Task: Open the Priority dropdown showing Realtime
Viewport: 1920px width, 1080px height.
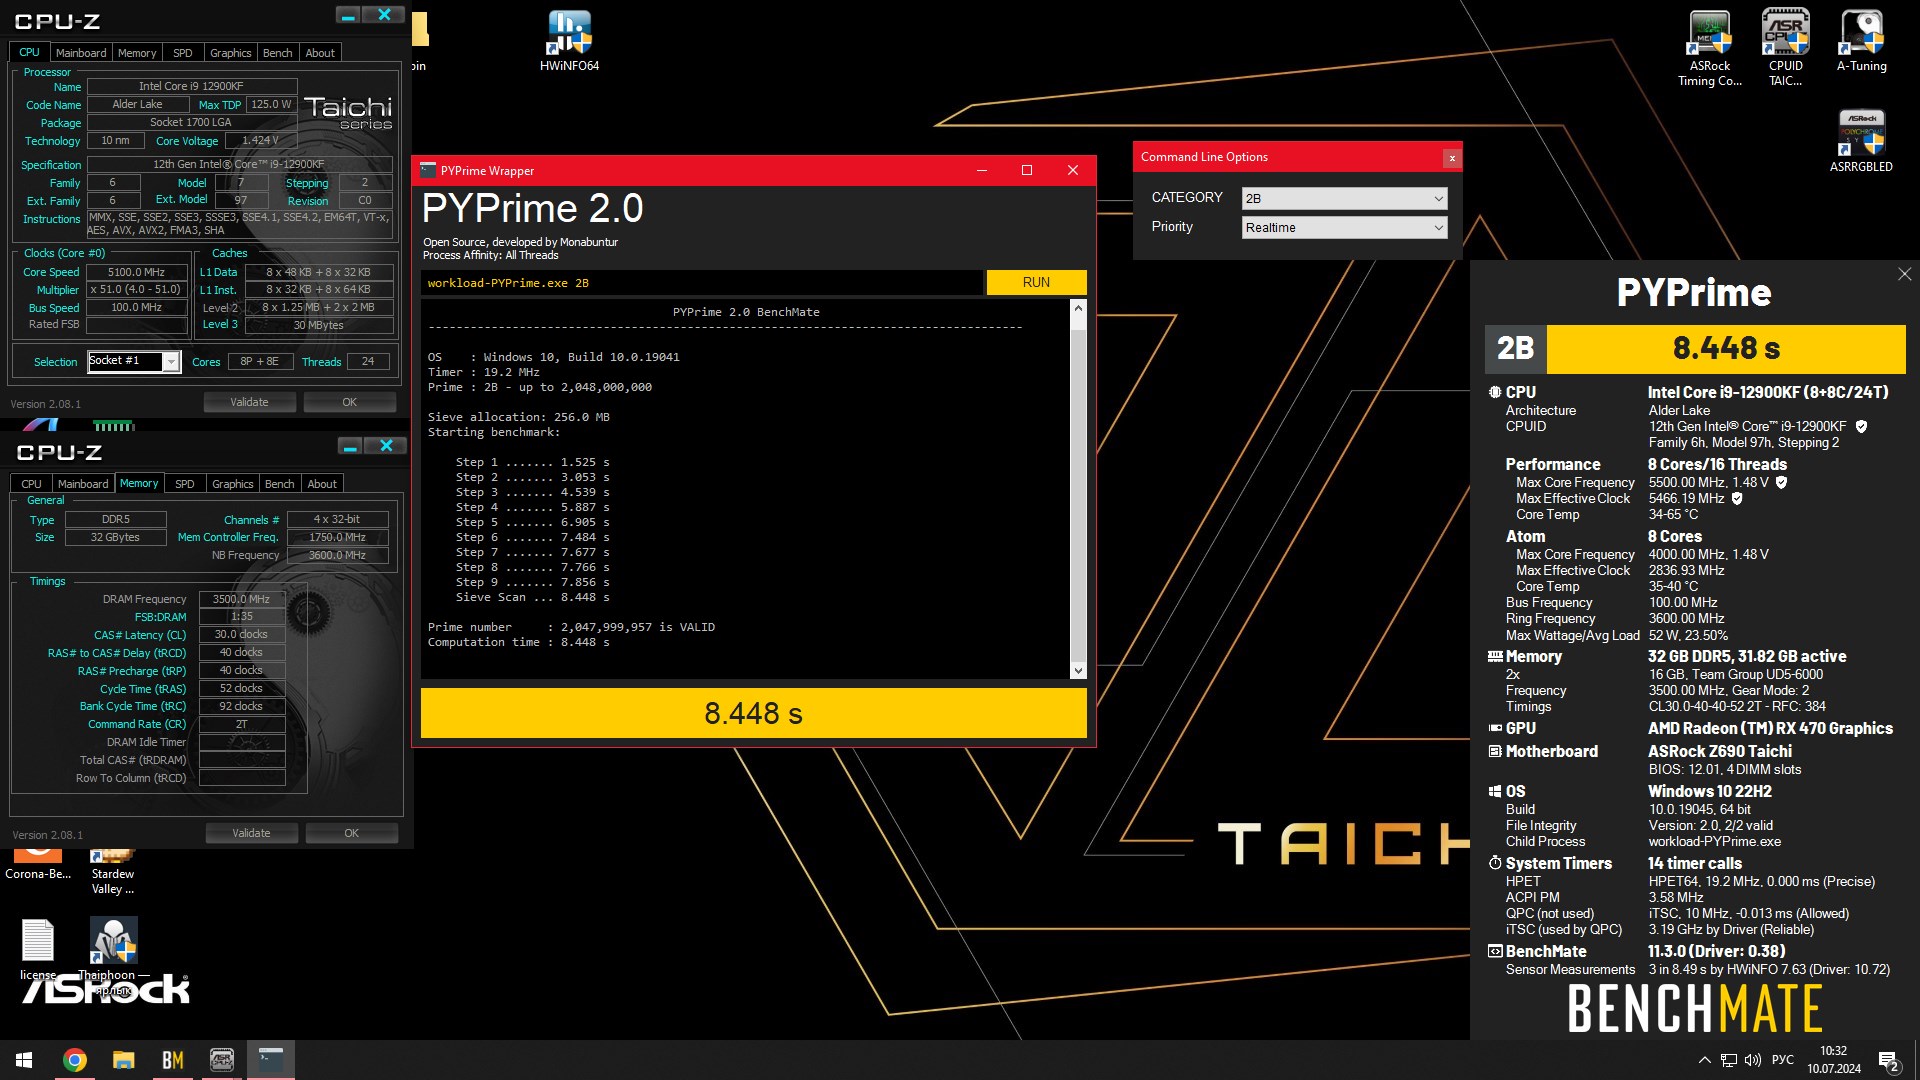Action: tap(1344, 227)
